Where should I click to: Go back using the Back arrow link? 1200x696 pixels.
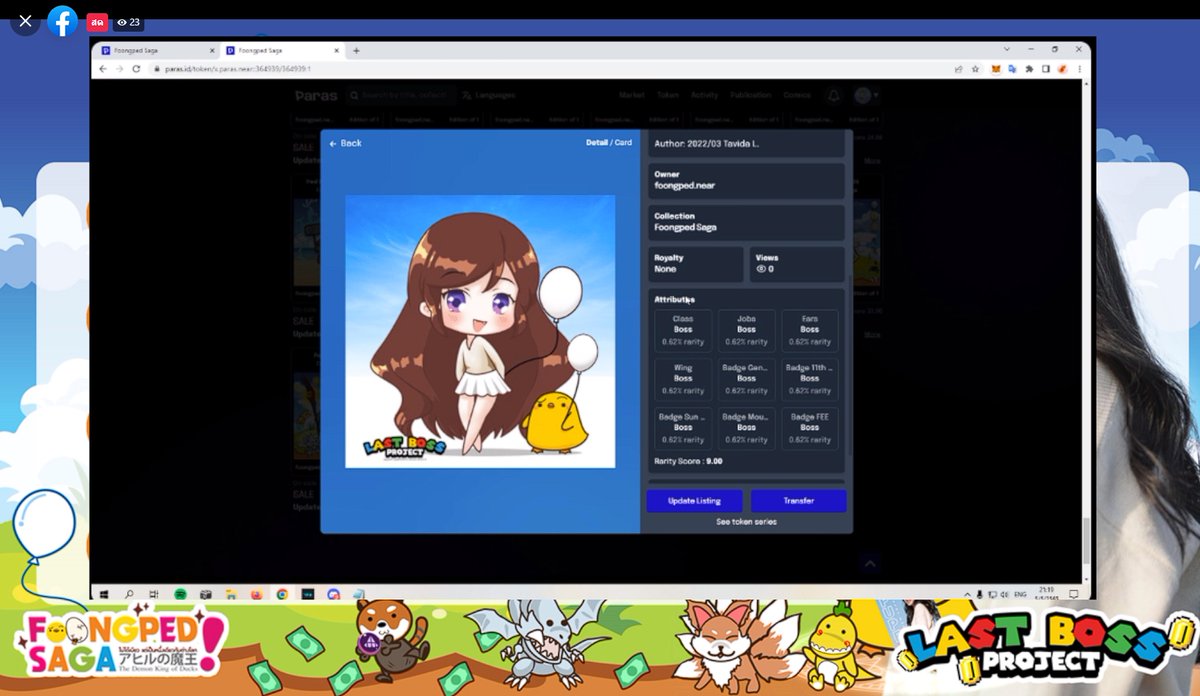[x=345, y=143]
